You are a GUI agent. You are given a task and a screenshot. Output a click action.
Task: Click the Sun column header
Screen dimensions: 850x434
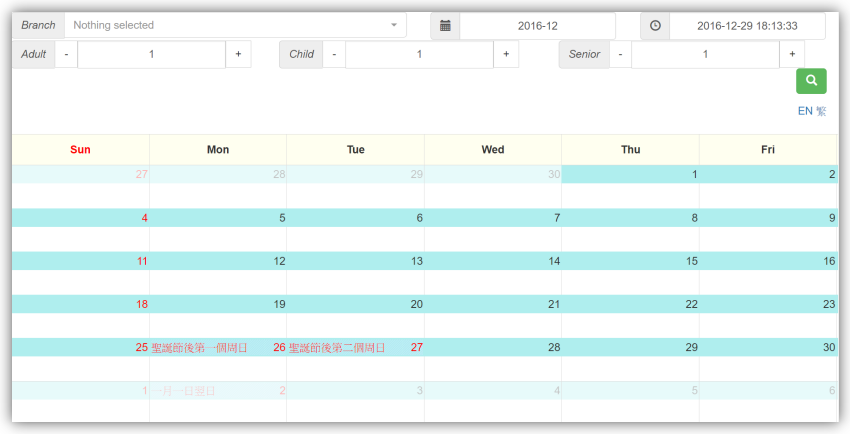(81, 150)
